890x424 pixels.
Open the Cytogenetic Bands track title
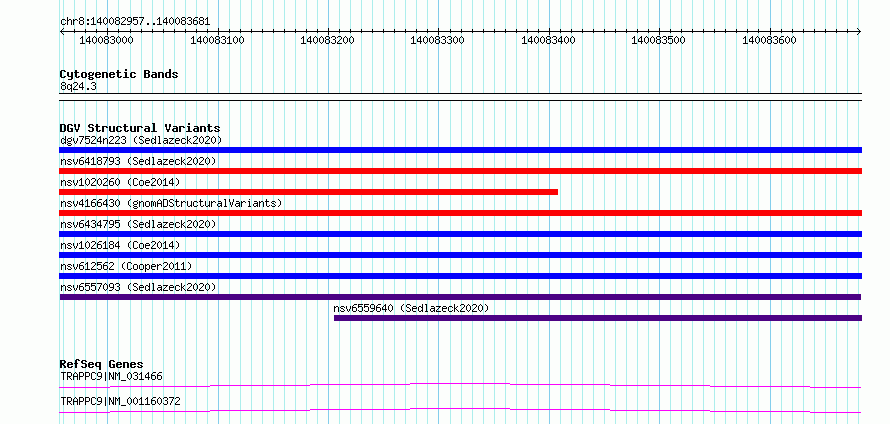[119, 74]
